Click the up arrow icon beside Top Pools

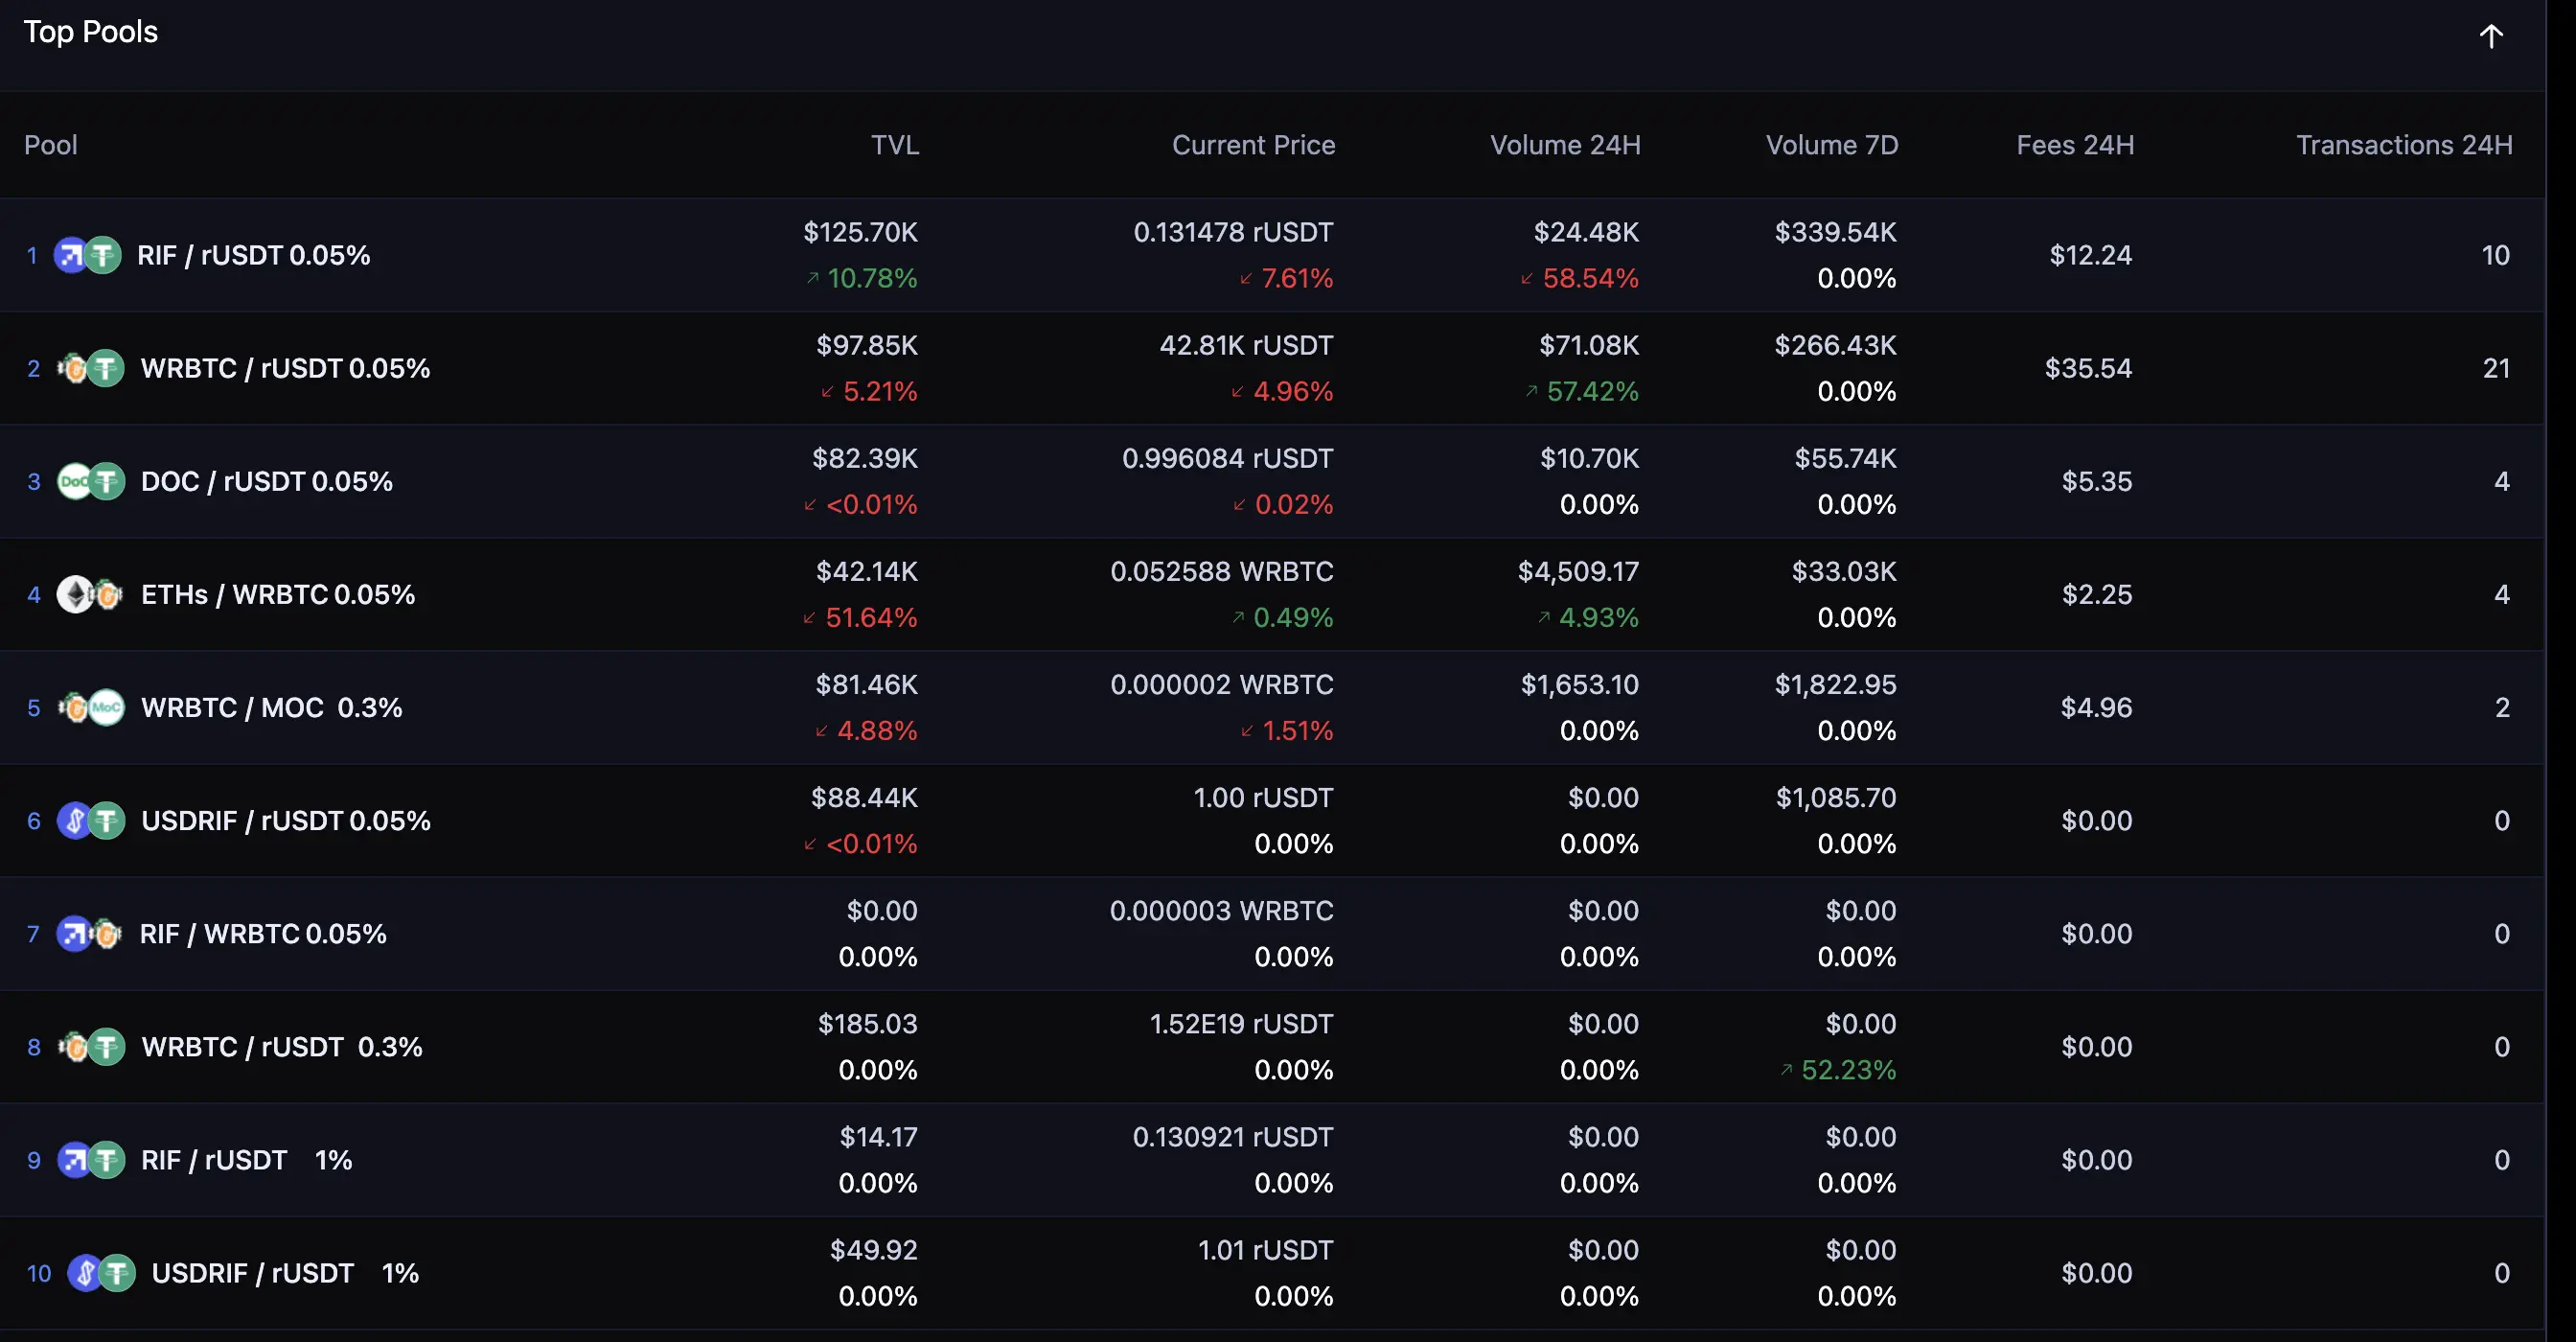point(2490,37)
